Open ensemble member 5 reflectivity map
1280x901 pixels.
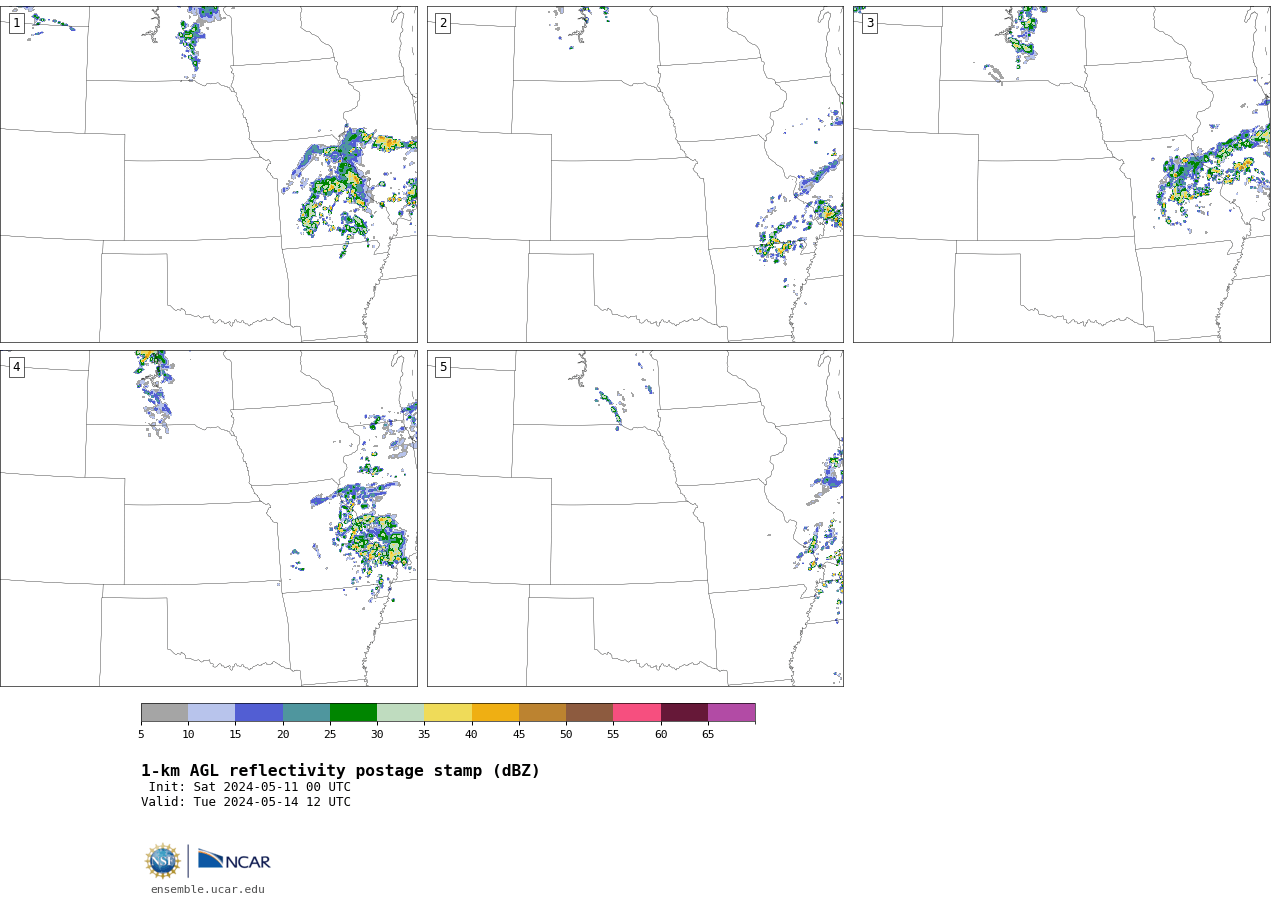pos(635,518)
